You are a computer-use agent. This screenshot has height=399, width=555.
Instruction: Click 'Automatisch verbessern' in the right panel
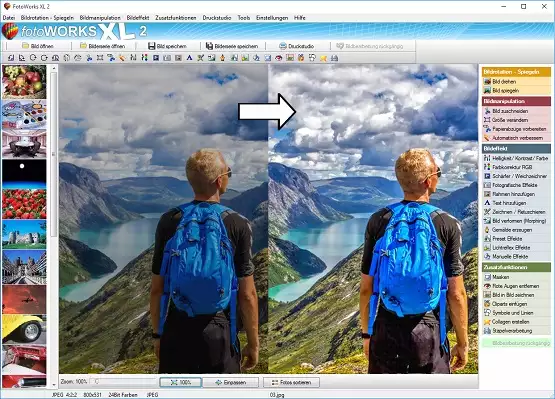click(516, 138)
